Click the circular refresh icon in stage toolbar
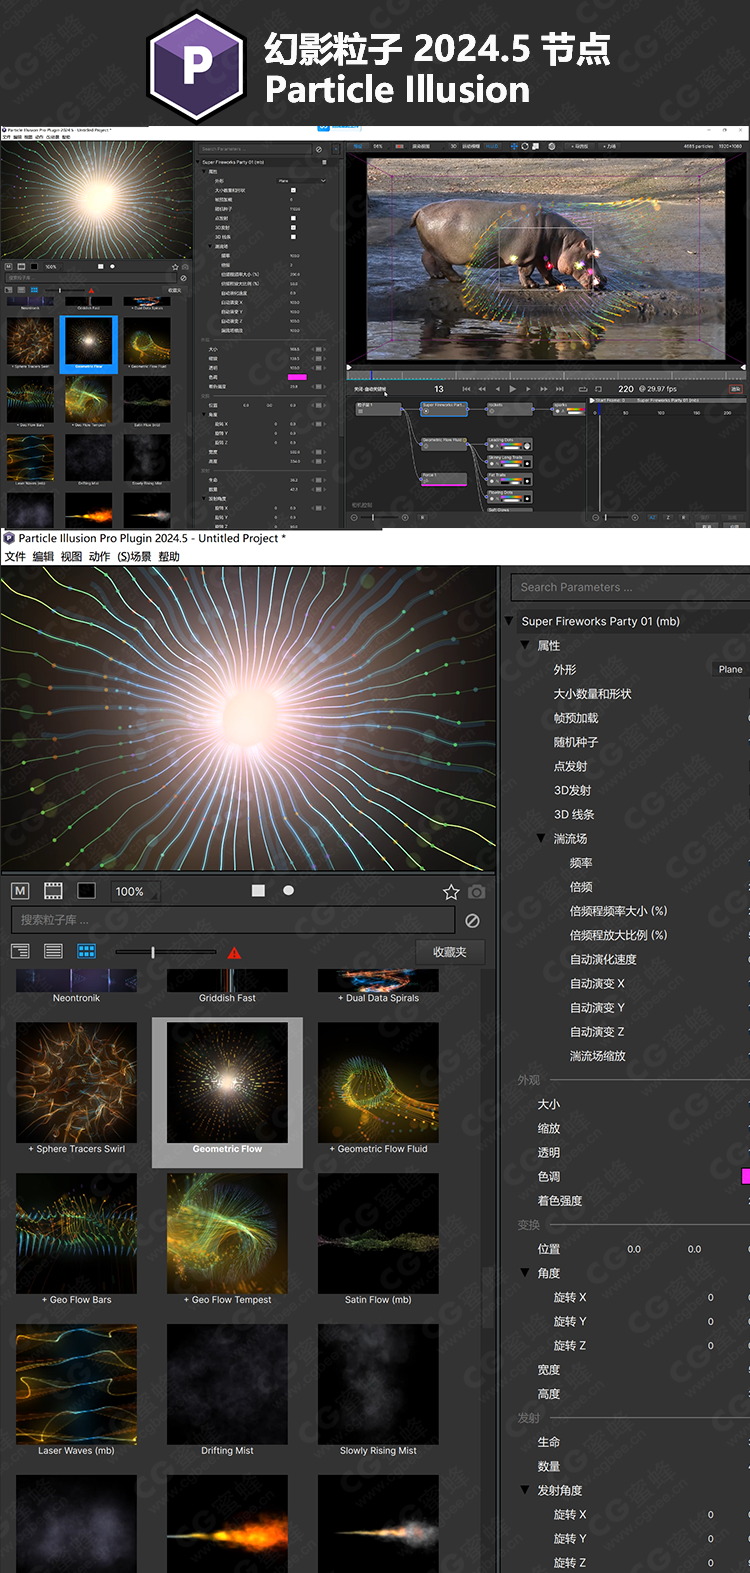The height and width of the screenshot is (1573, 750). [x=526, y=146]
